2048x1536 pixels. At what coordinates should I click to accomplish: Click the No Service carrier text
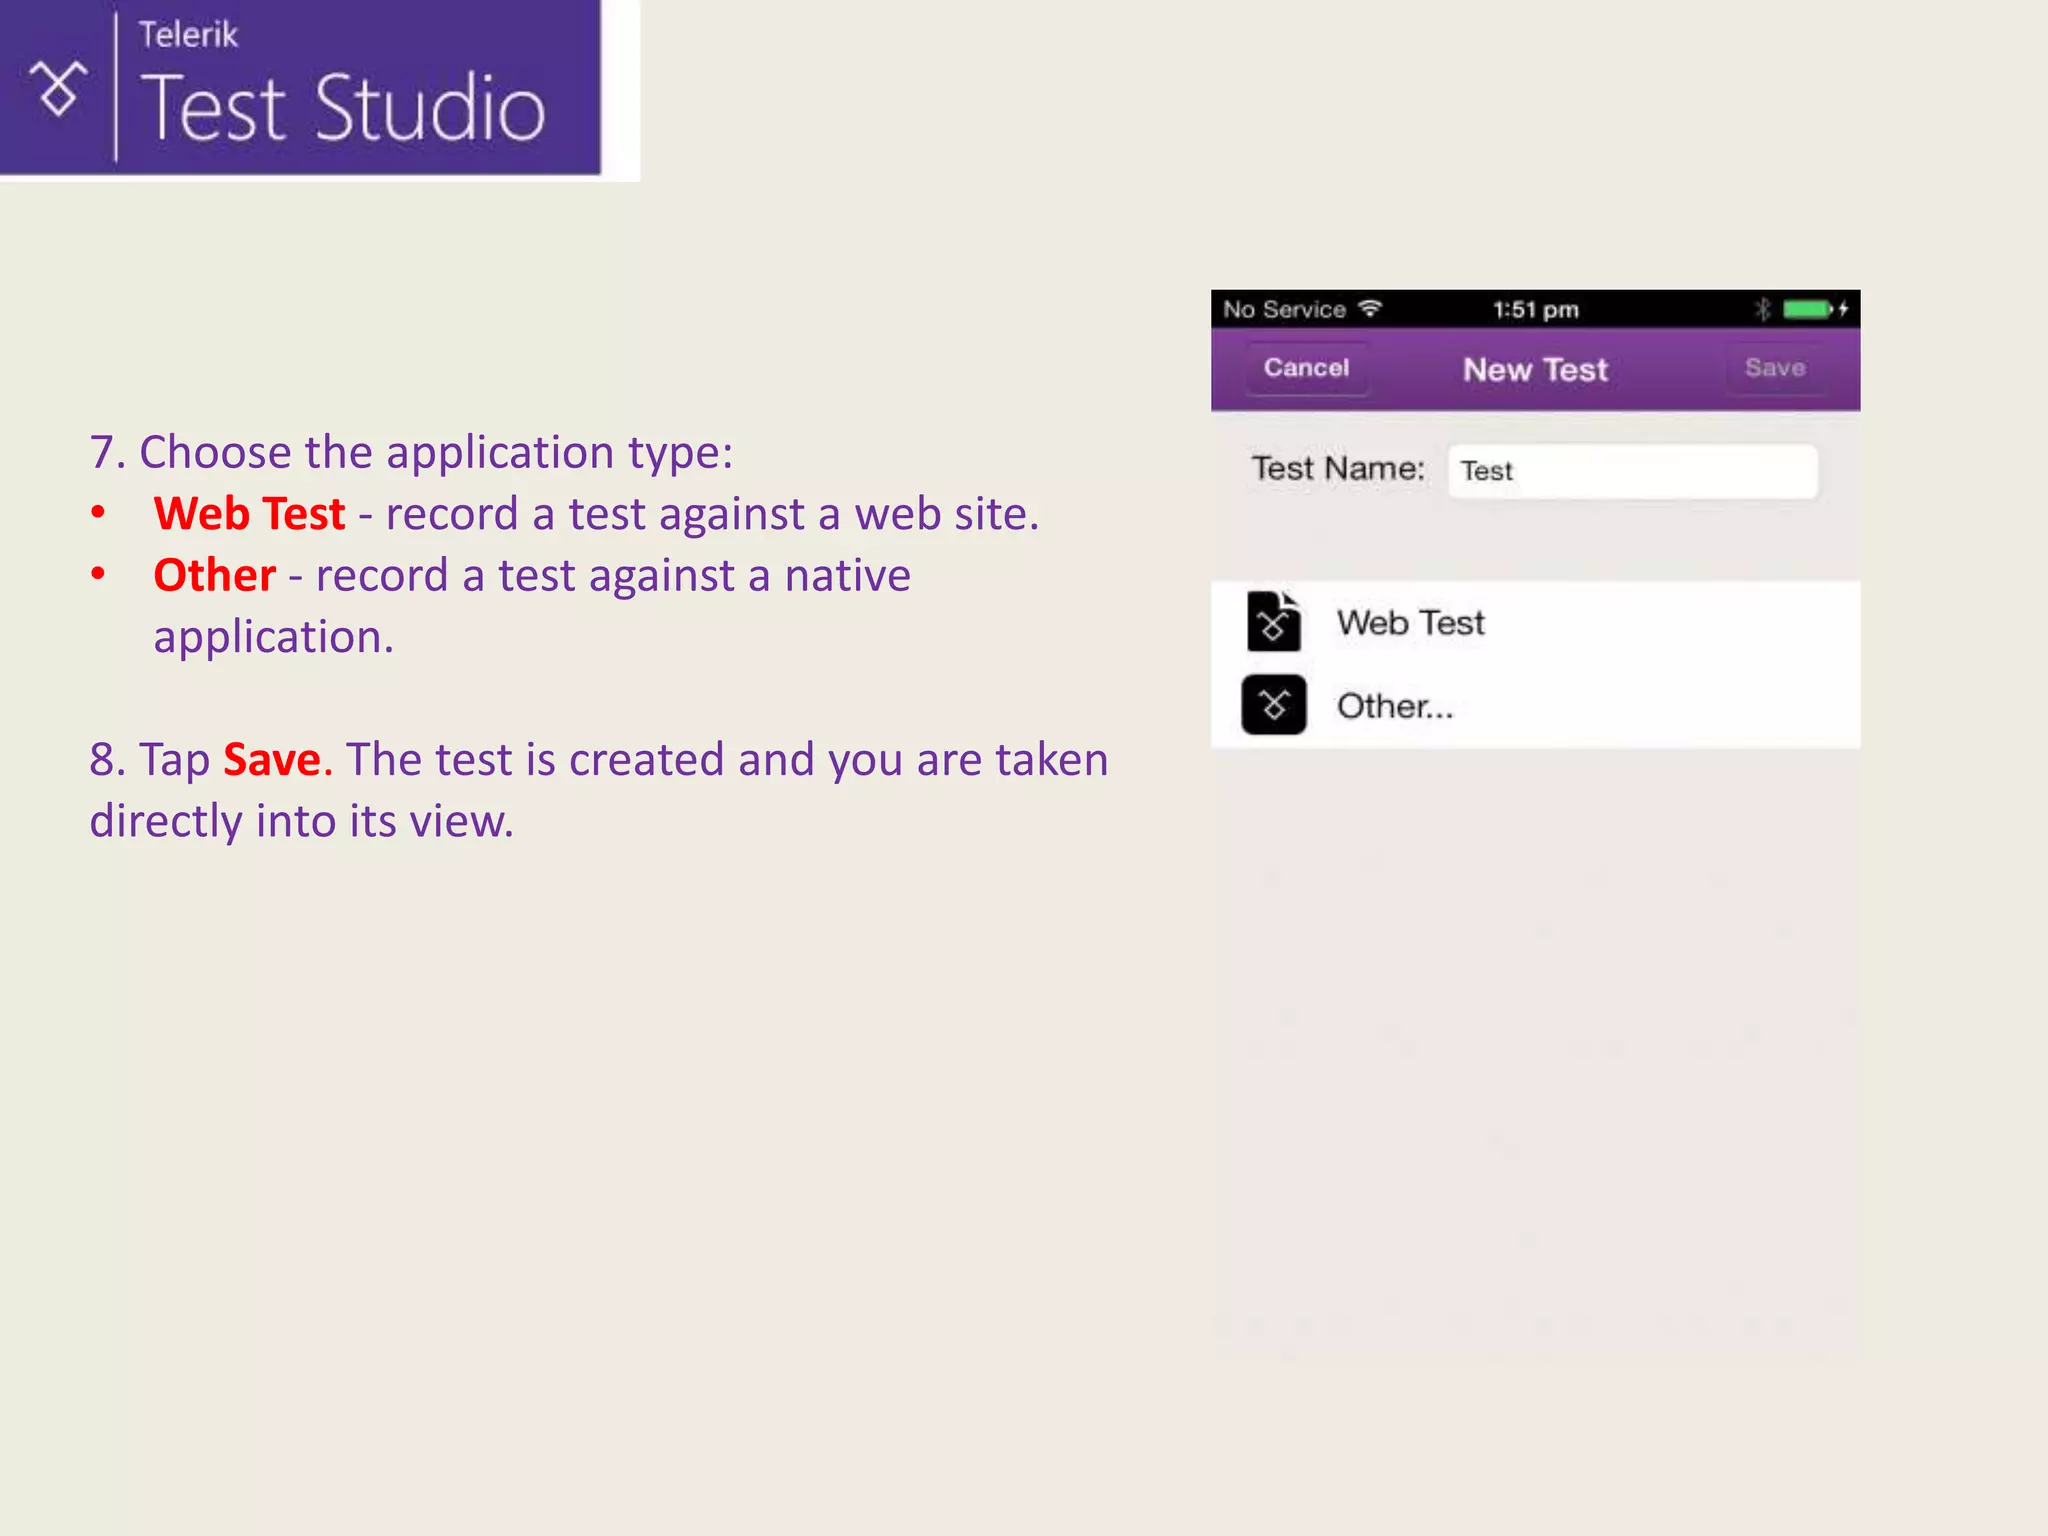(1284, 310)
